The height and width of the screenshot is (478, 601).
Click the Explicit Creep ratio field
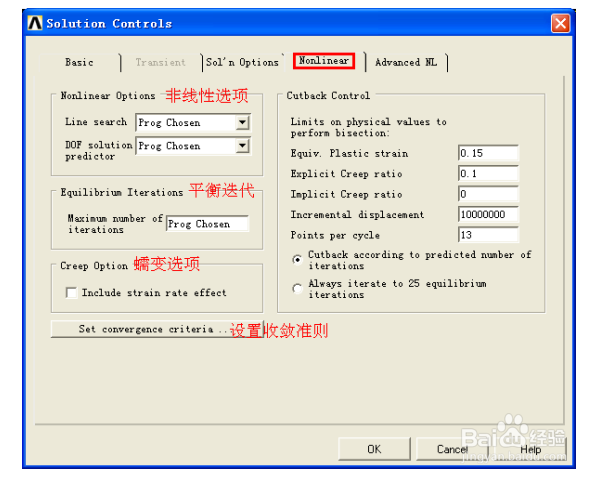tap(488, 174)
